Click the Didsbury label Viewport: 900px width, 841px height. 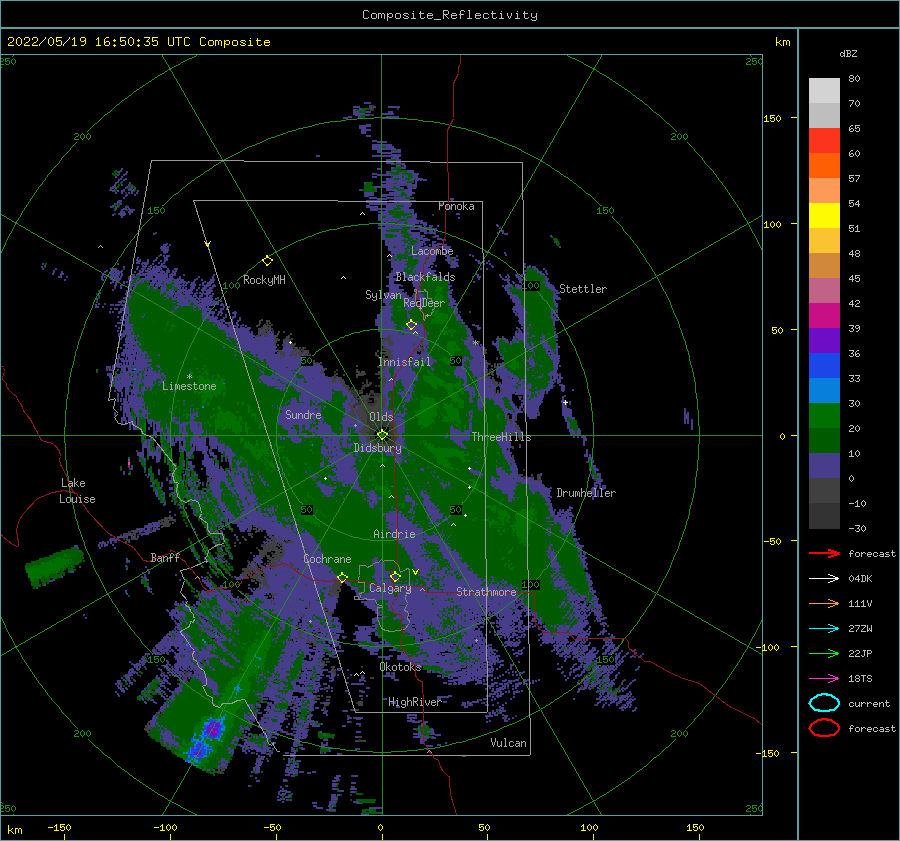378,448
